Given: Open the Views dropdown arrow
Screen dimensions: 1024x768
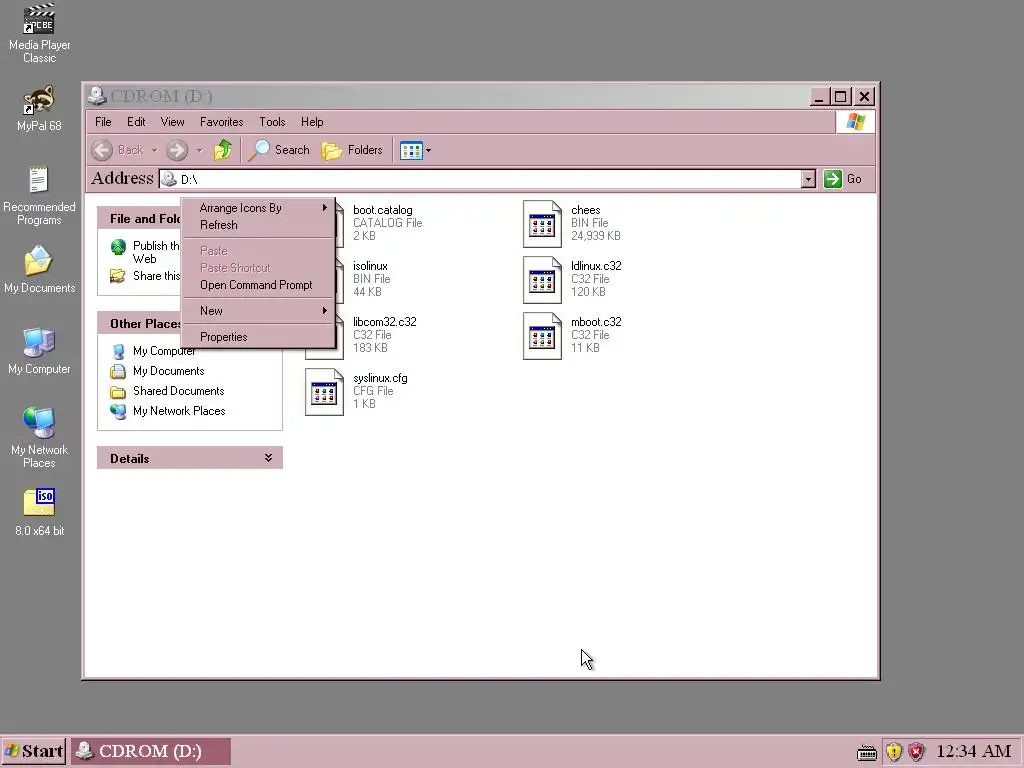Looking at the screenshot, I should [x=428, y=151].
